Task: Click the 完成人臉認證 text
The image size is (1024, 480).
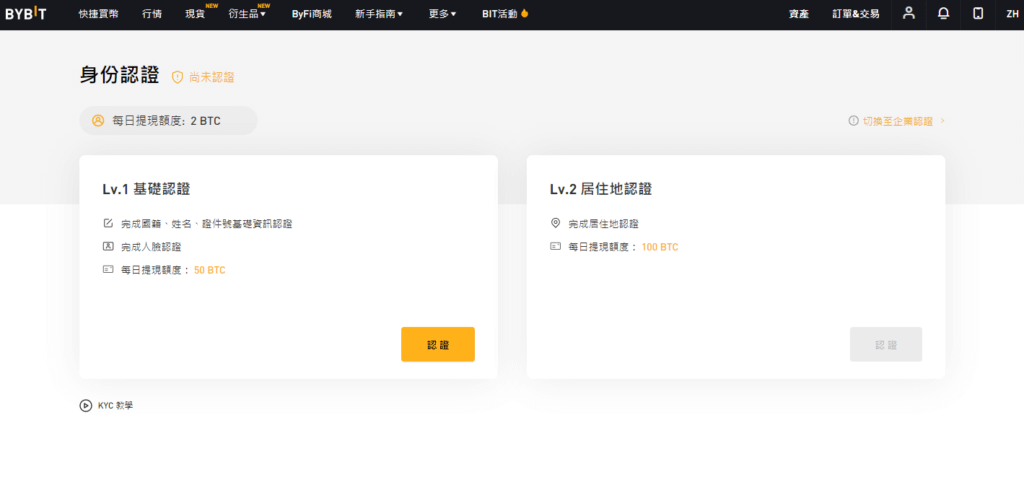Action: tap(151, 247)
